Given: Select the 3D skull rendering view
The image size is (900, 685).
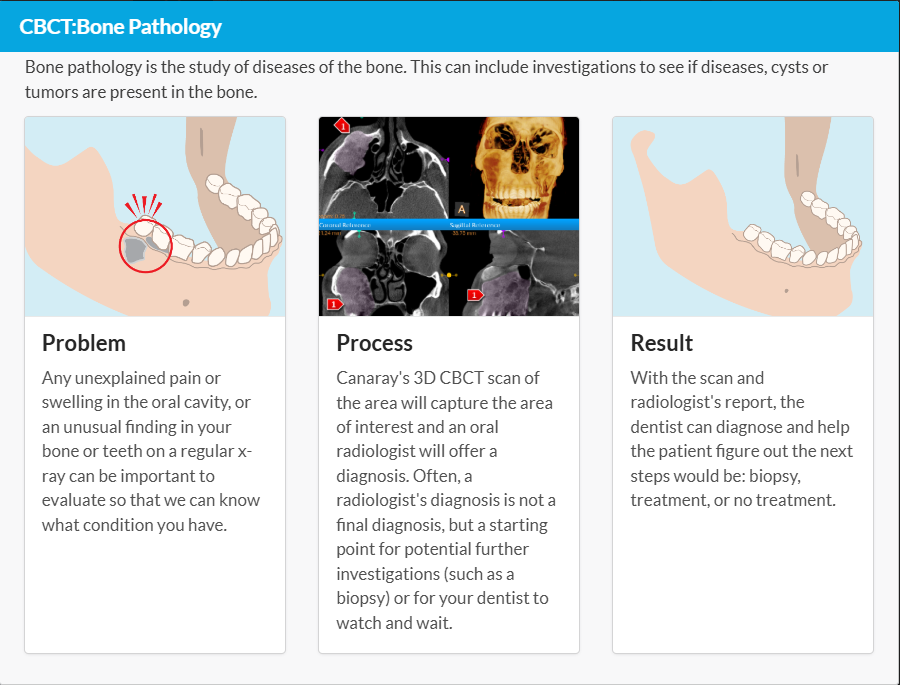Looking at the screenshot, I should click(x=515, y=167).
